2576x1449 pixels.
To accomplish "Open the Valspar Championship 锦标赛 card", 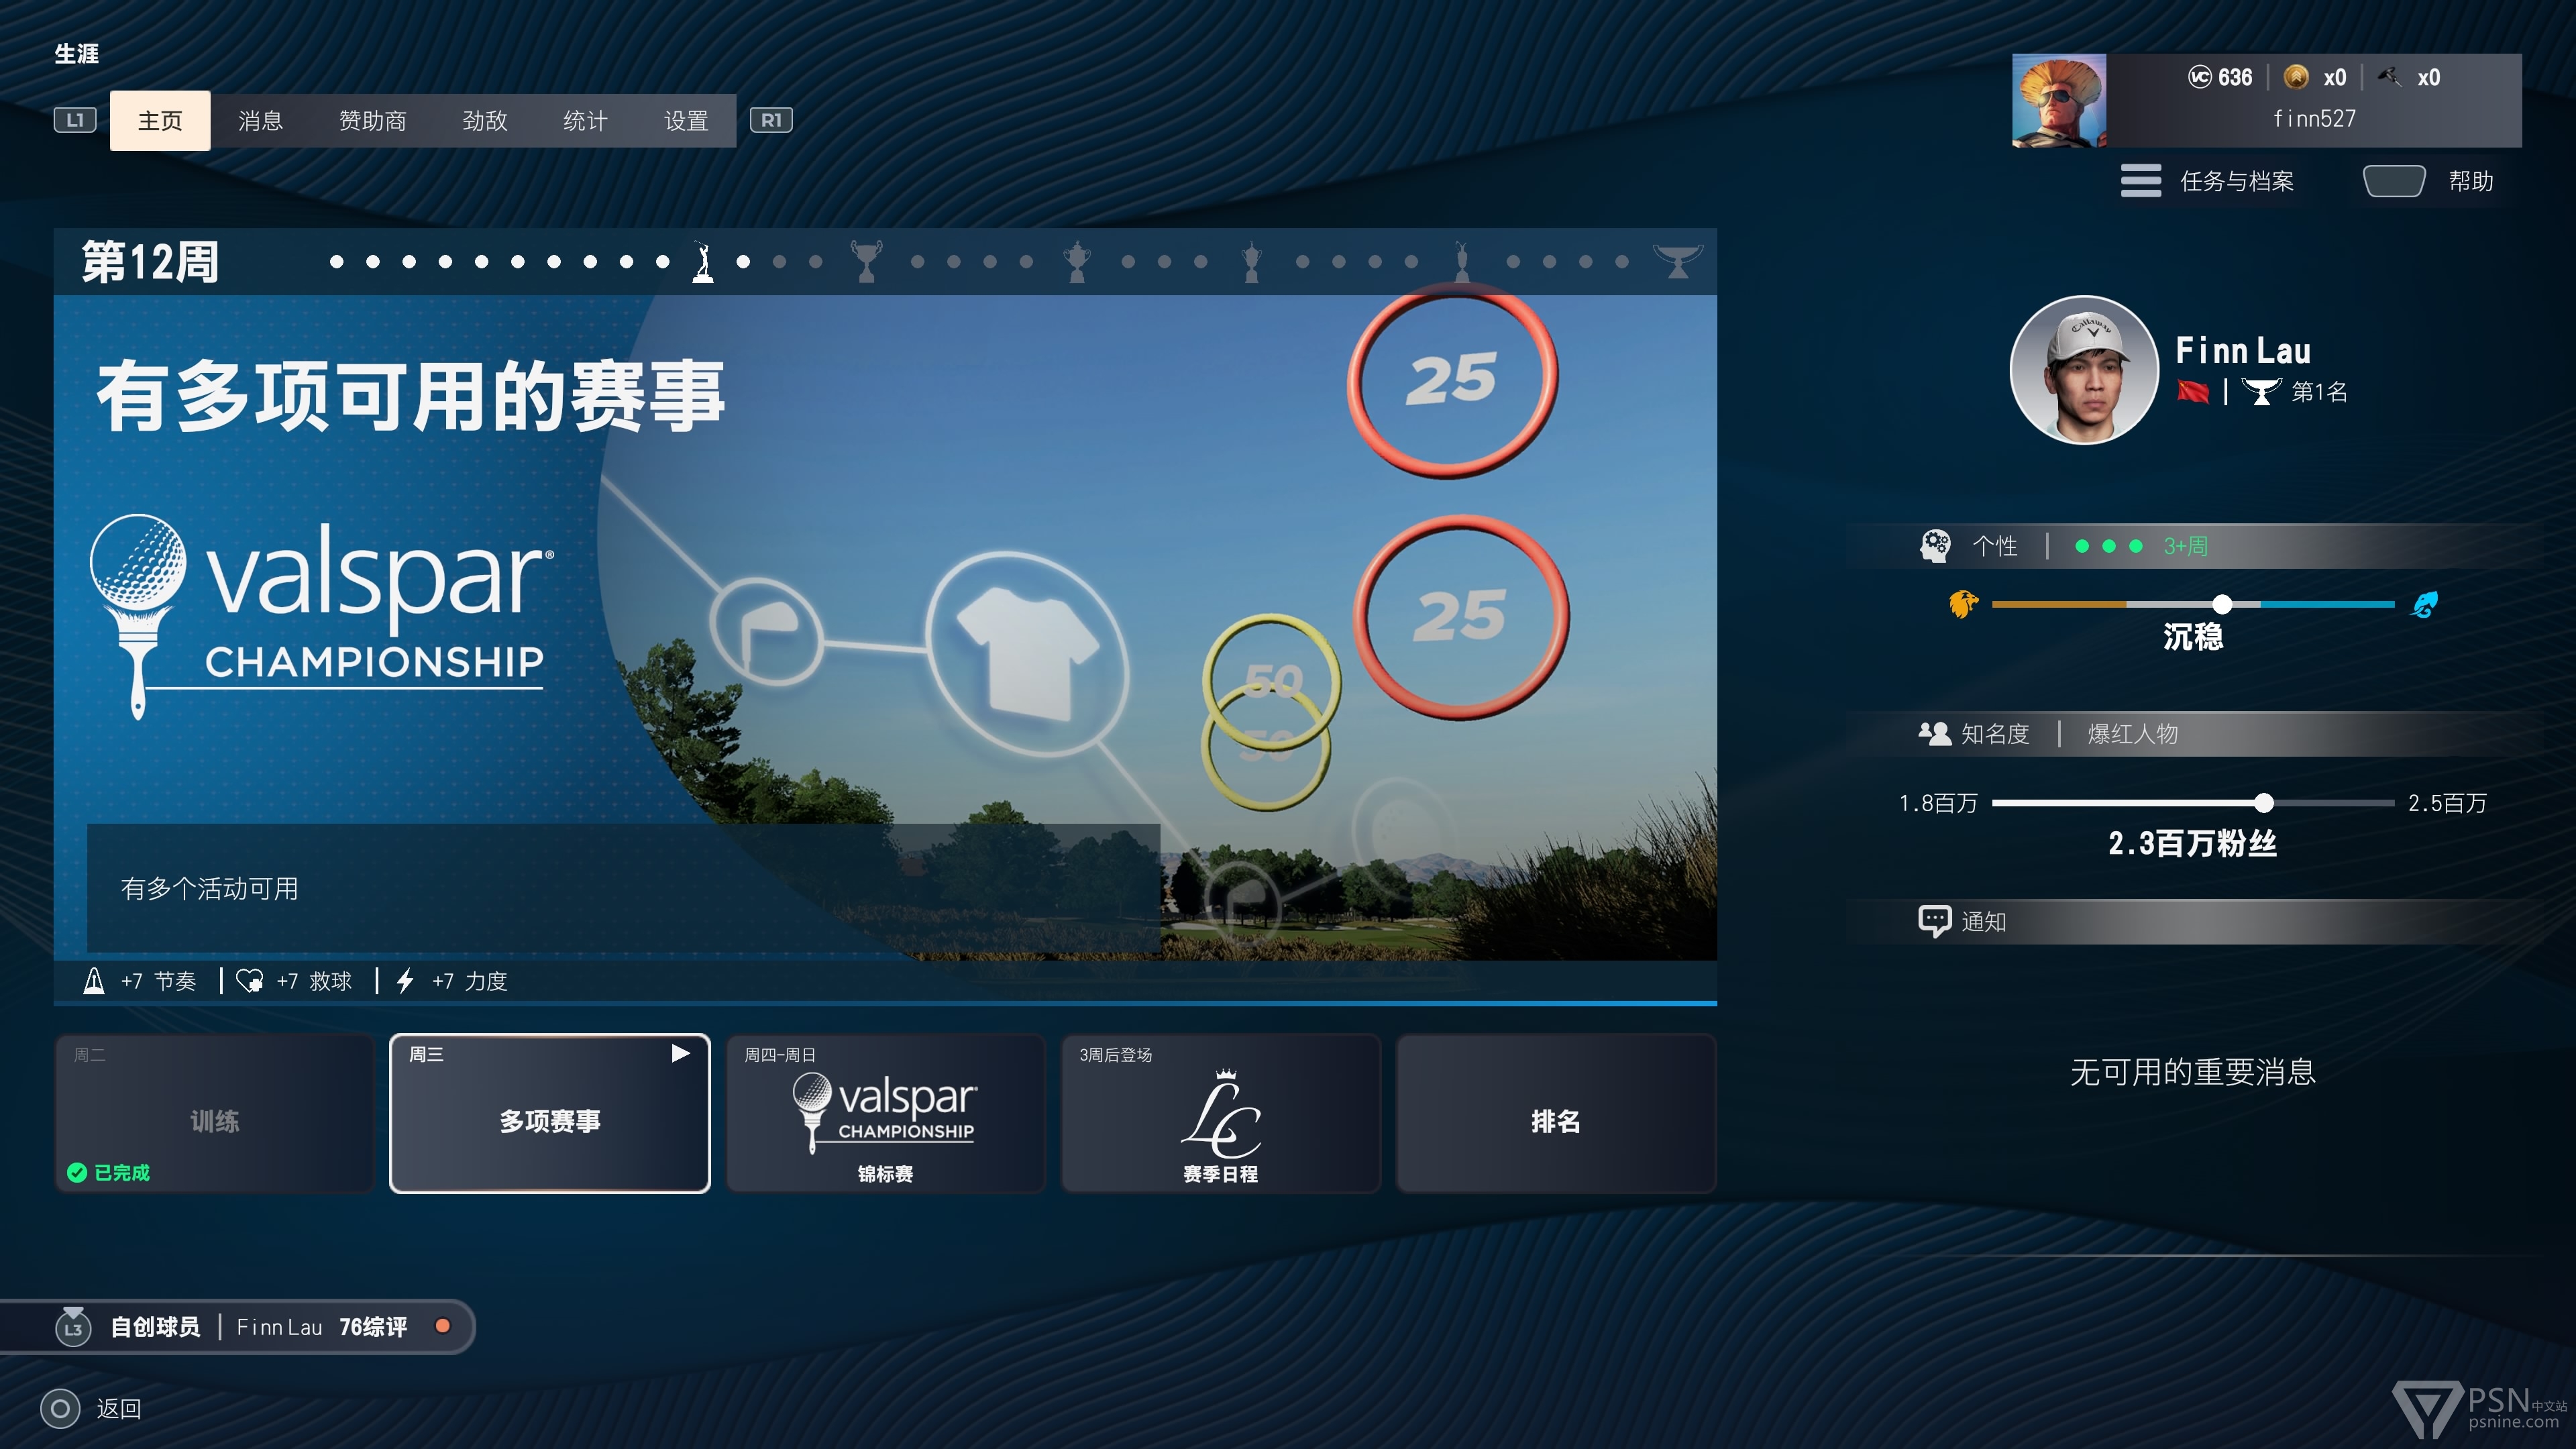I will 885,1113.
